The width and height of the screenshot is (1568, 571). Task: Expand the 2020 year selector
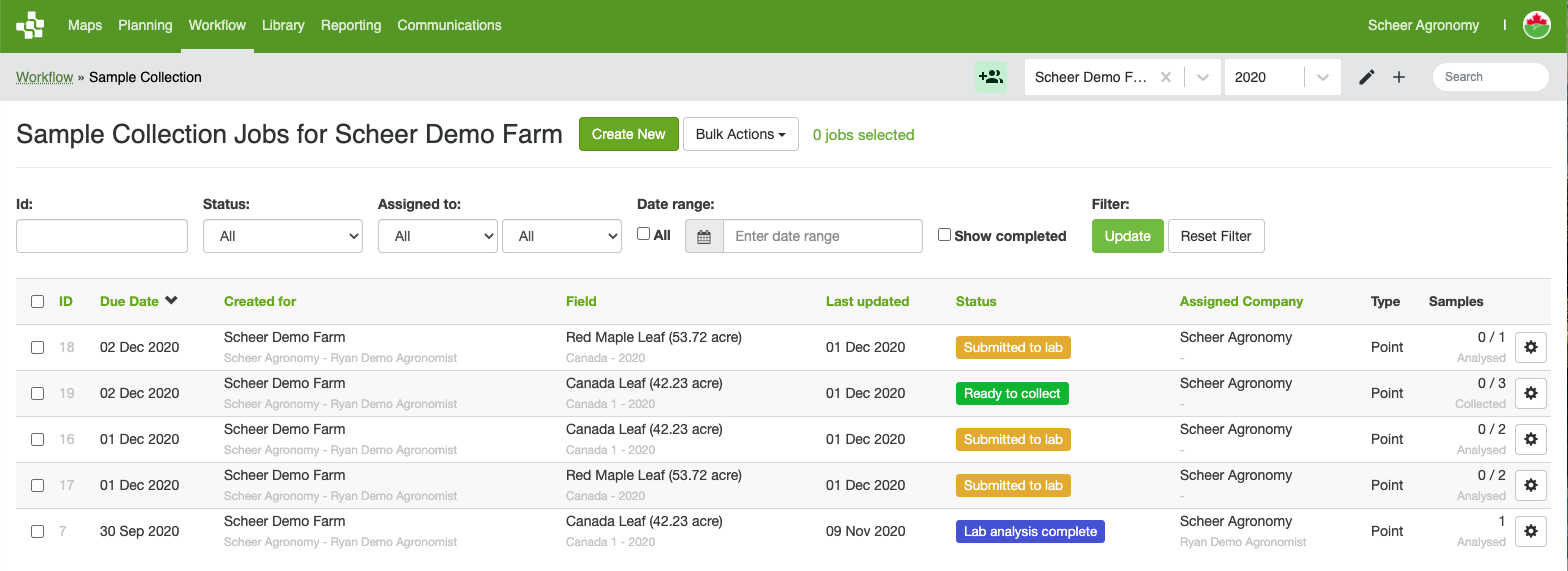point(1323,77)
